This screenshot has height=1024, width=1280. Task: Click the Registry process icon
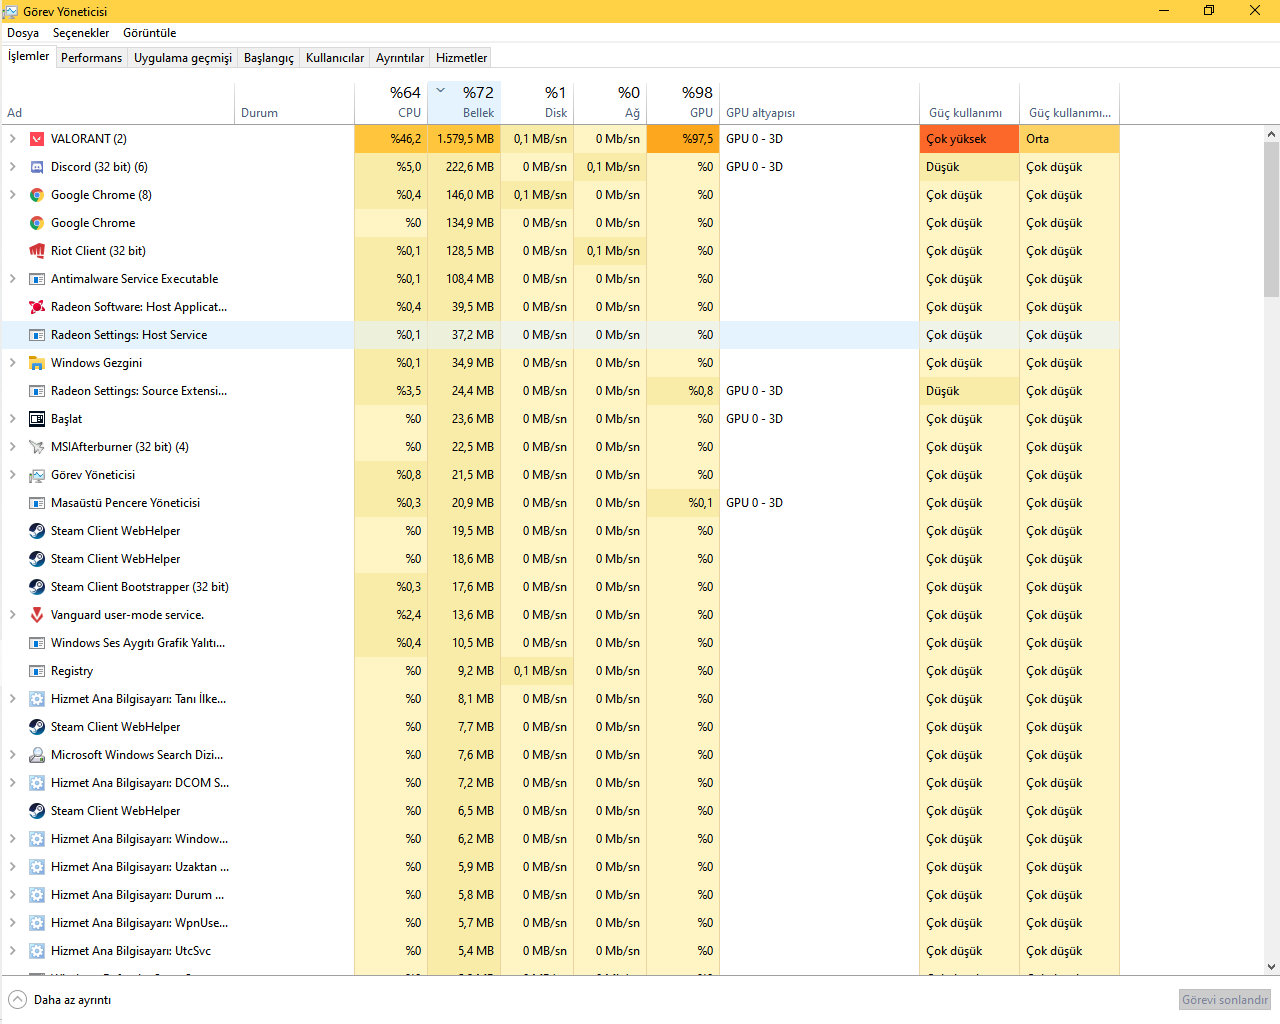click(37, 671)
